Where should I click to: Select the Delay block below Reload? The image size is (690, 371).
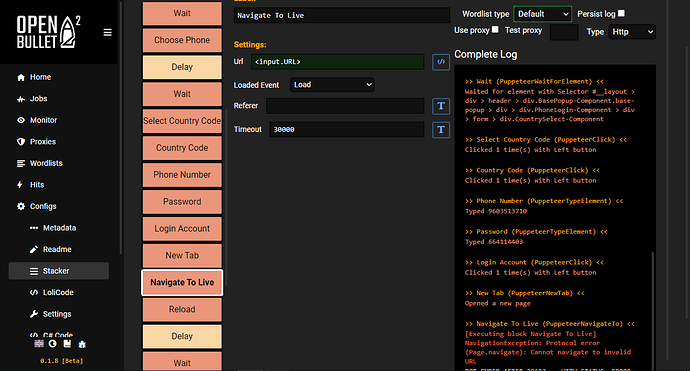point(182,336)
